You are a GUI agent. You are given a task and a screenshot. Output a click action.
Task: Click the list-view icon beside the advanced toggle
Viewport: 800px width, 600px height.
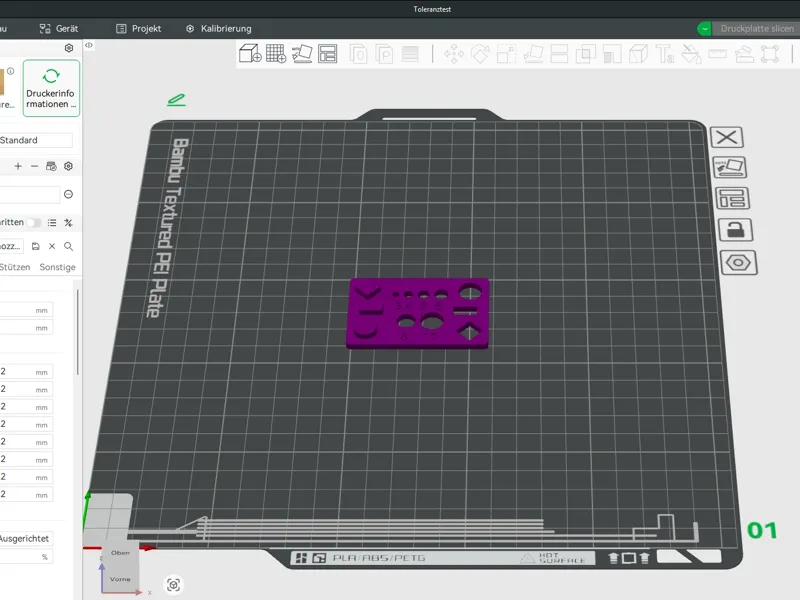pyautogui.click(x=52, y=222)
